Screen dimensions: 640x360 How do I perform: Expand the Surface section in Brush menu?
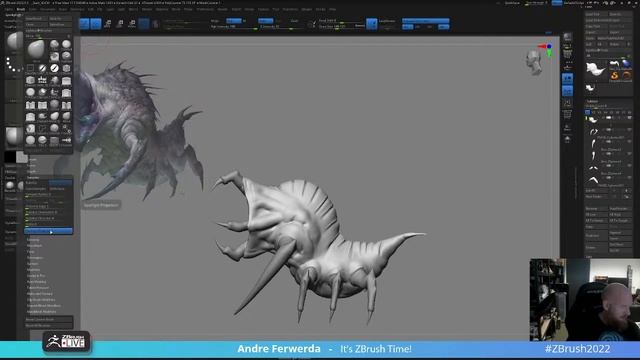pos(32,264)
